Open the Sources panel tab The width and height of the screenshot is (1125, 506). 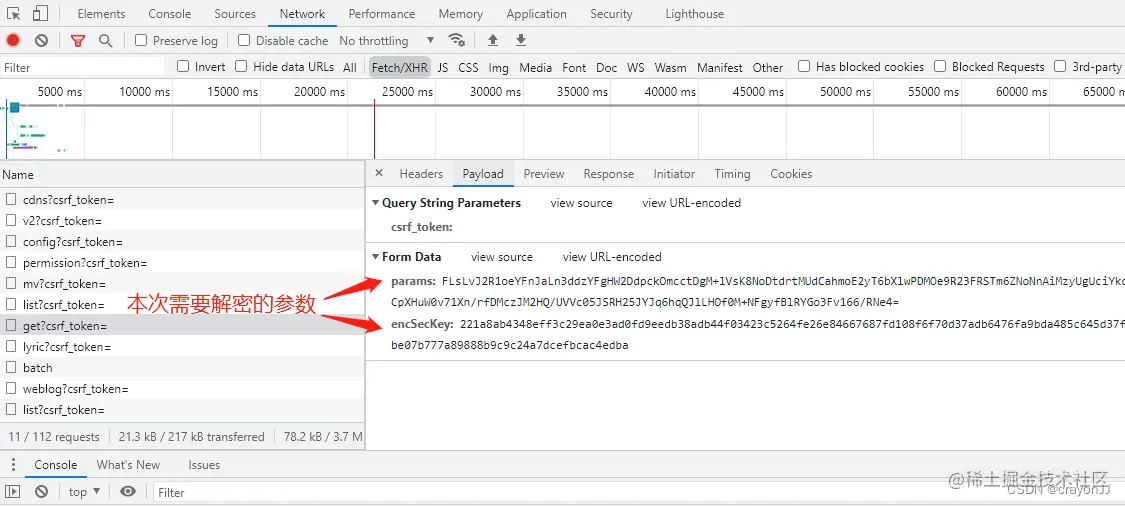click(235, 14)
